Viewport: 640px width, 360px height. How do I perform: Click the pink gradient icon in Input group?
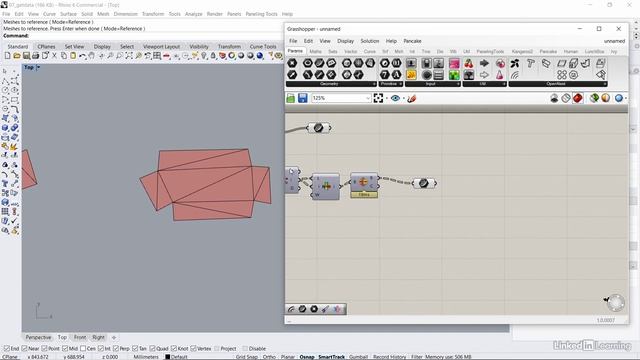pyautogui.click(x=454, y=63)
